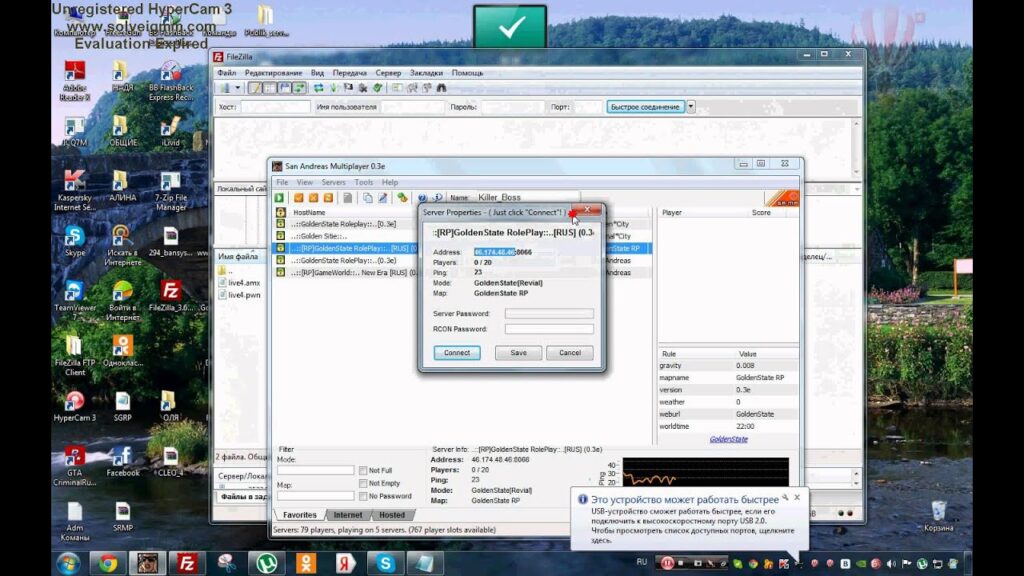This screenshot has width=1024, height=576.
Task: Select file live4.pwn in FileZilla
Action: (x=239, y=295)
